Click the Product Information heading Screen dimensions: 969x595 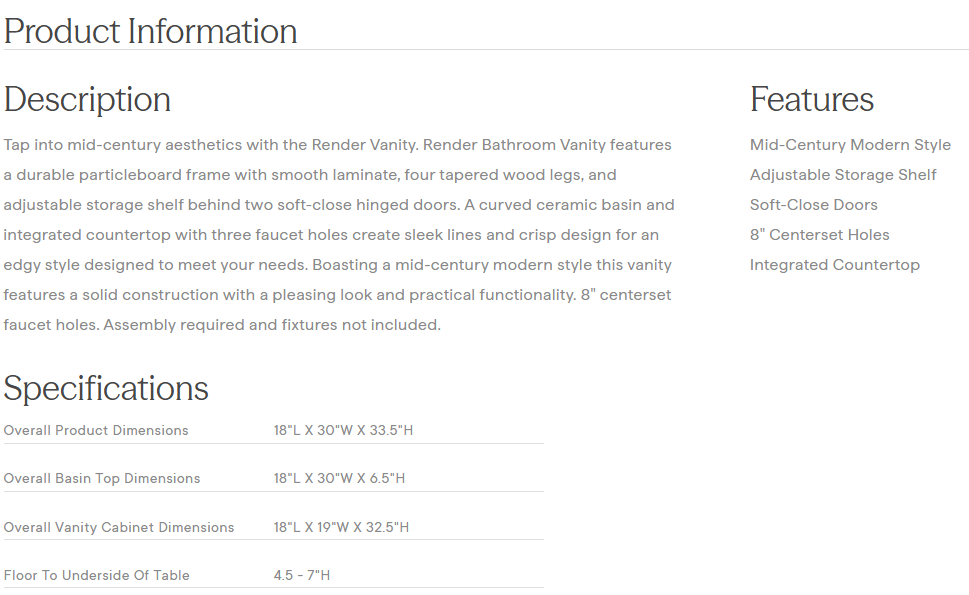pos(150,31)
